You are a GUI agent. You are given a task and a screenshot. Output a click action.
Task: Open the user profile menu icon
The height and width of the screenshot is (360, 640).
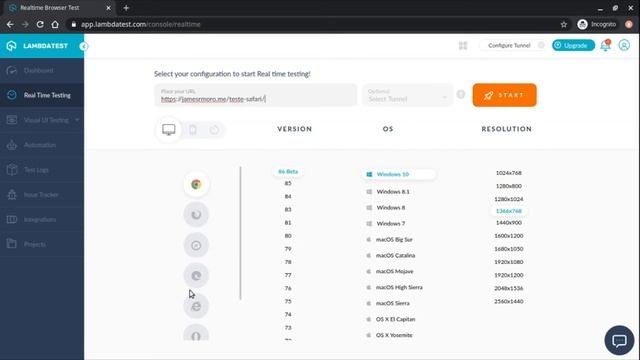tap(624, 45)
